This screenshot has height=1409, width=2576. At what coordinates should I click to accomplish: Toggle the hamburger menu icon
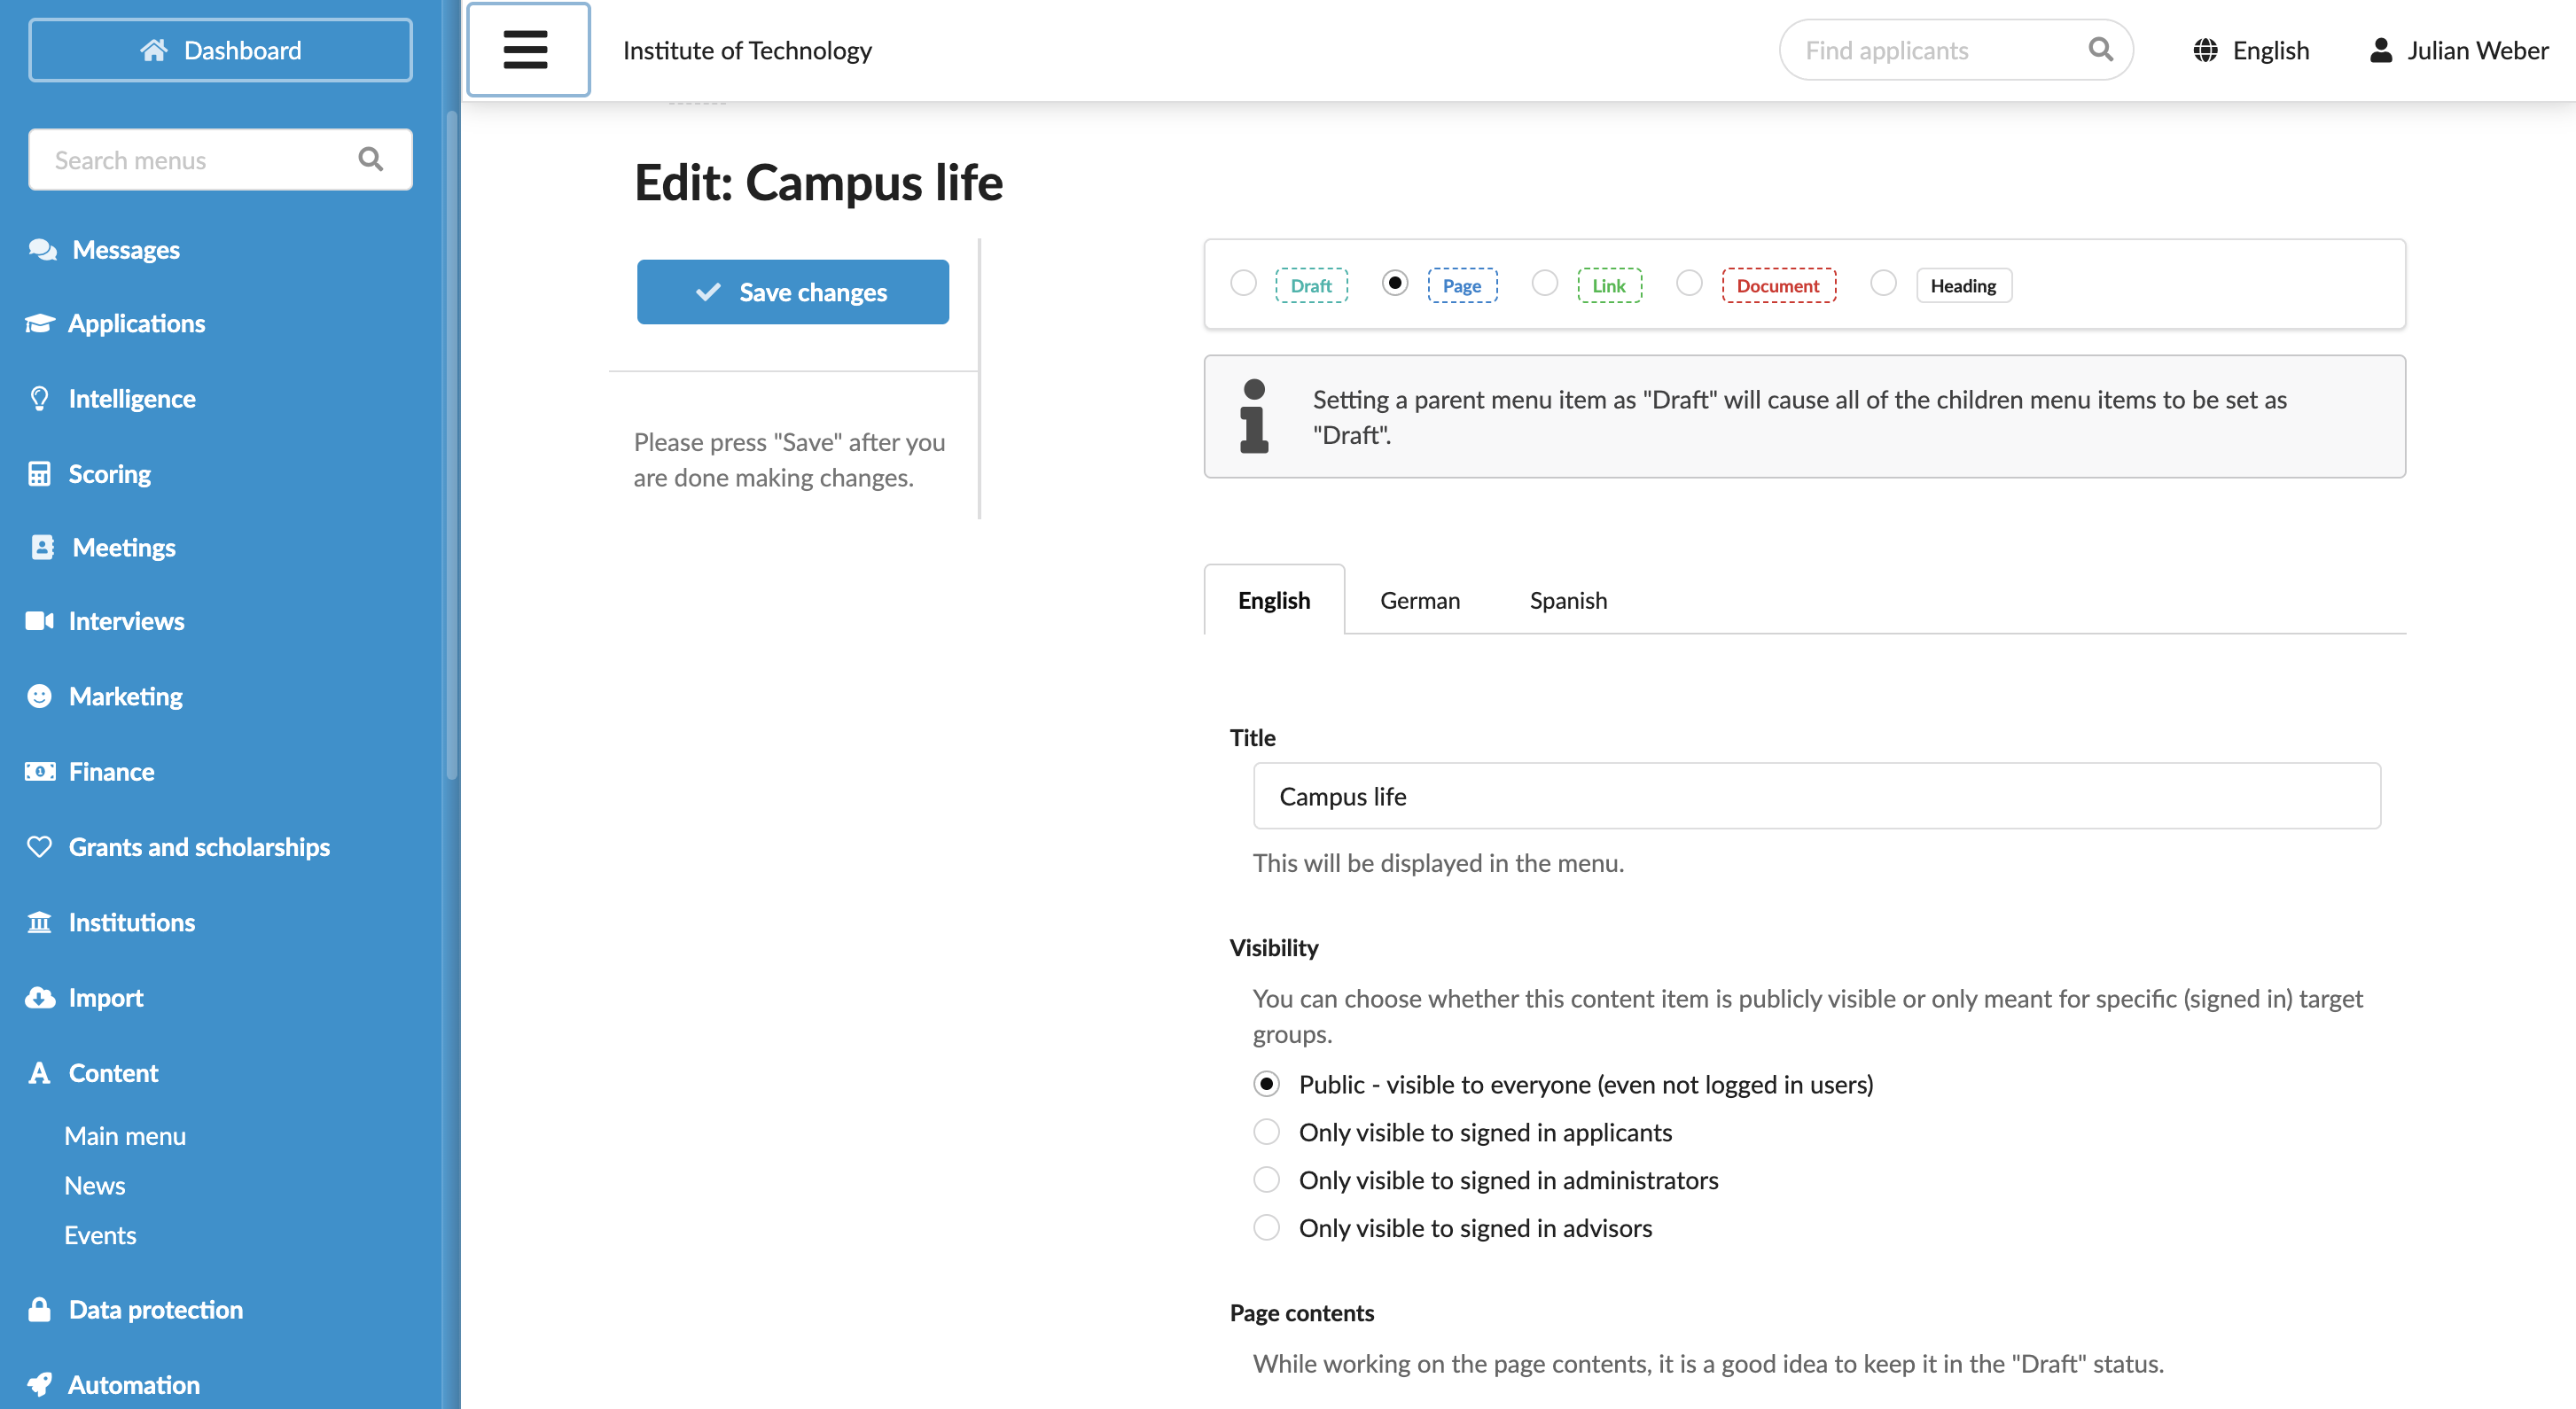(527, 50)
